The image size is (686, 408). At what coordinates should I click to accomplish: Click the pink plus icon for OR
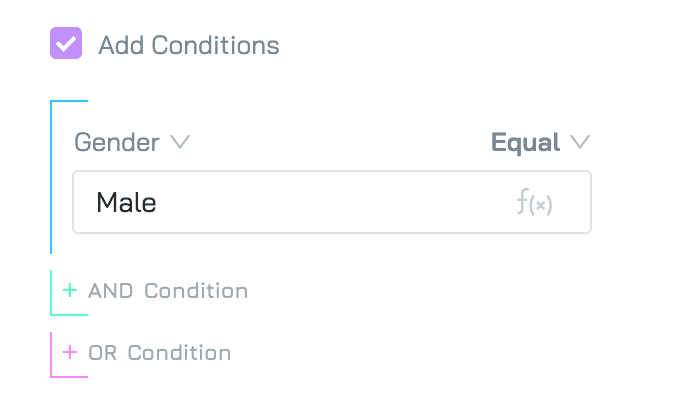(x=70, y=352)
